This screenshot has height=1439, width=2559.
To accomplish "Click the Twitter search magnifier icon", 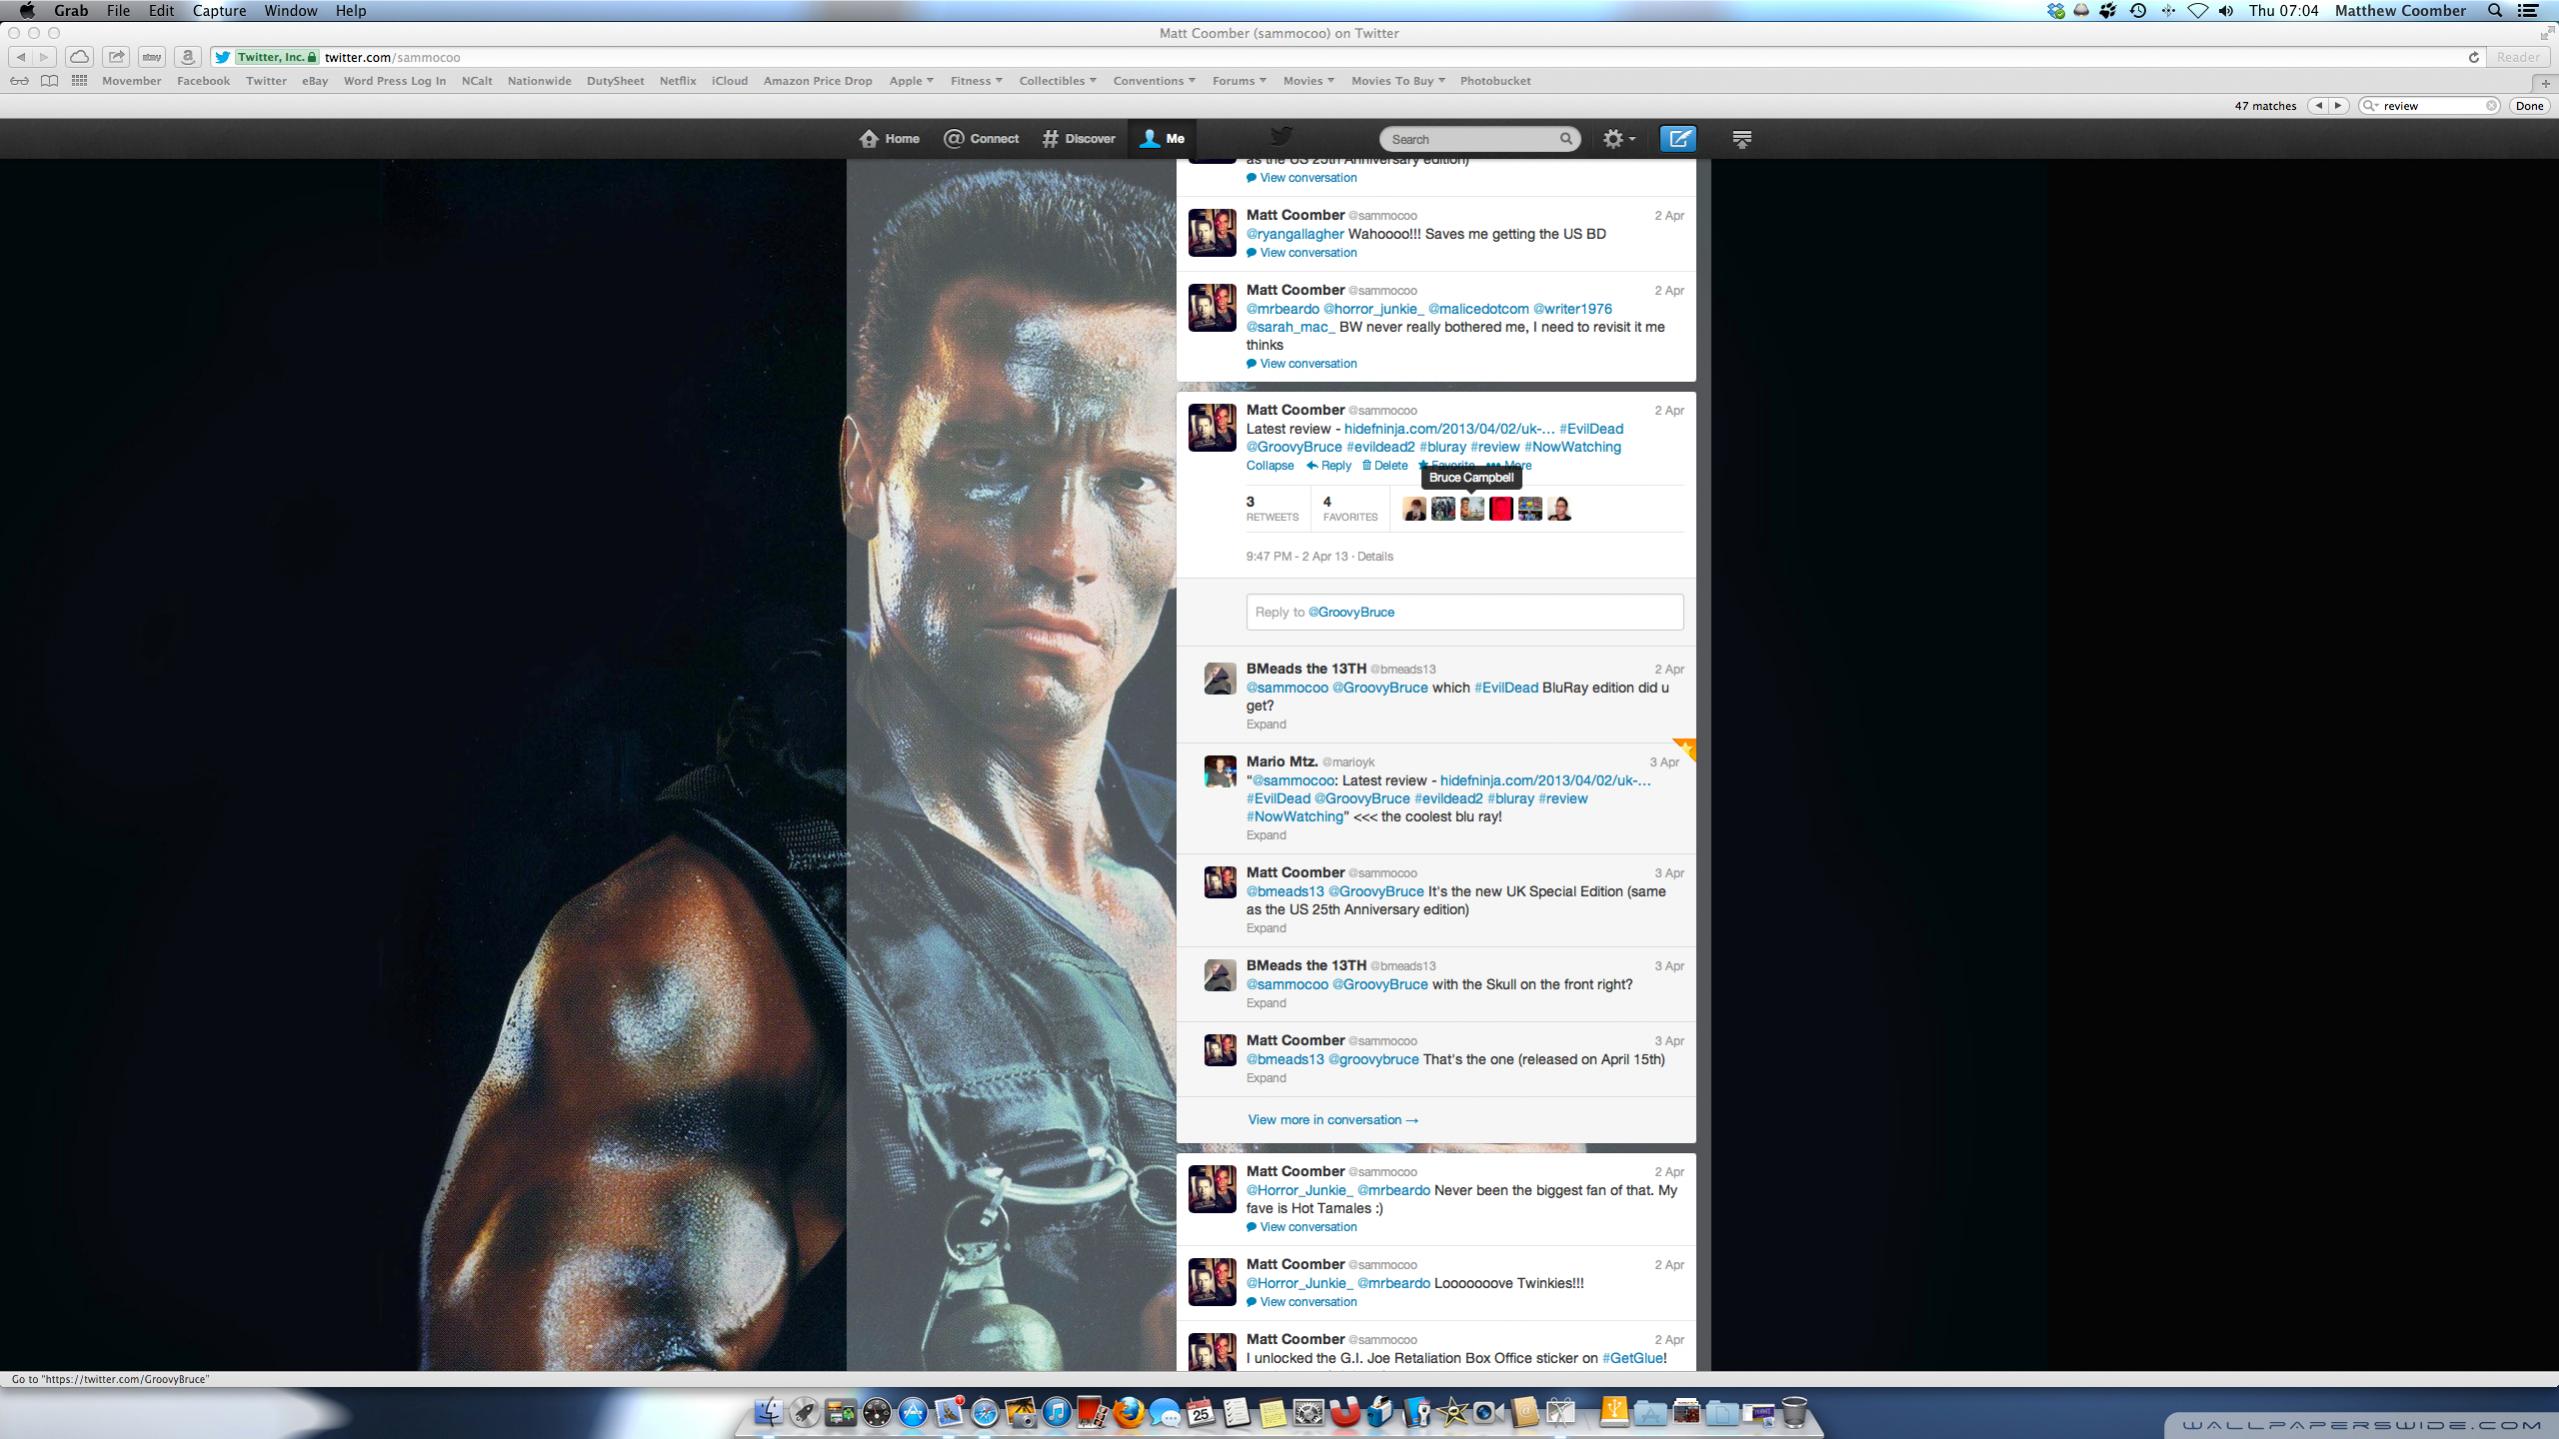I will point(1566,139).
